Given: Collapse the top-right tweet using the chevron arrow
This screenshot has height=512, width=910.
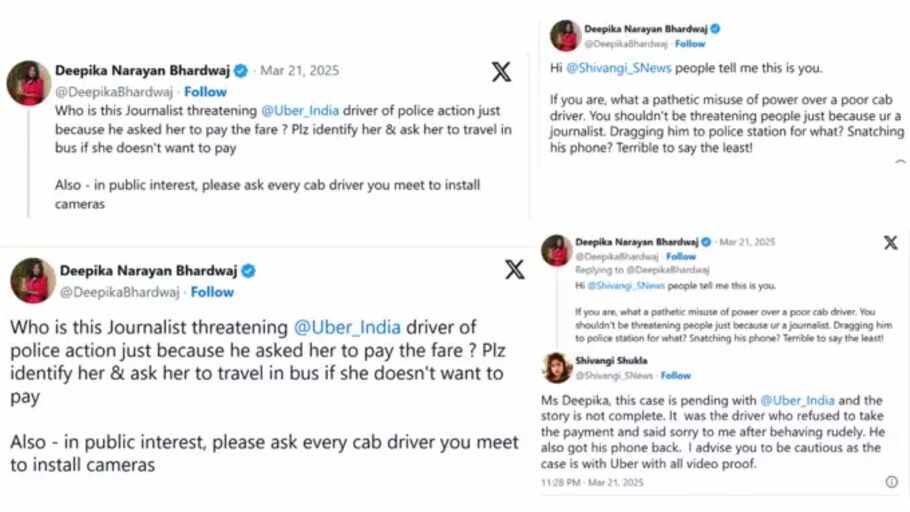Looking at the screenshot, I should 900,162.
